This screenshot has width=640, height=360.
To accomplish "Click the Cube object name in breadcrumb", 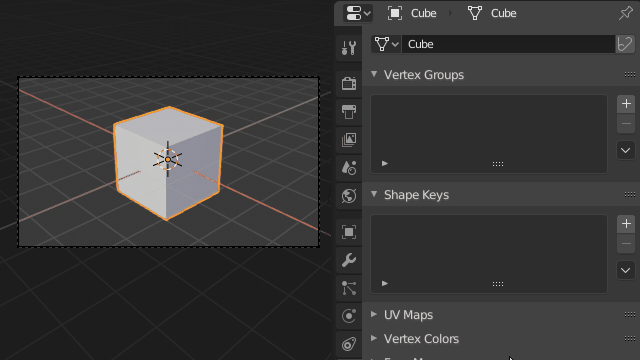I will [x=423, y=13].
